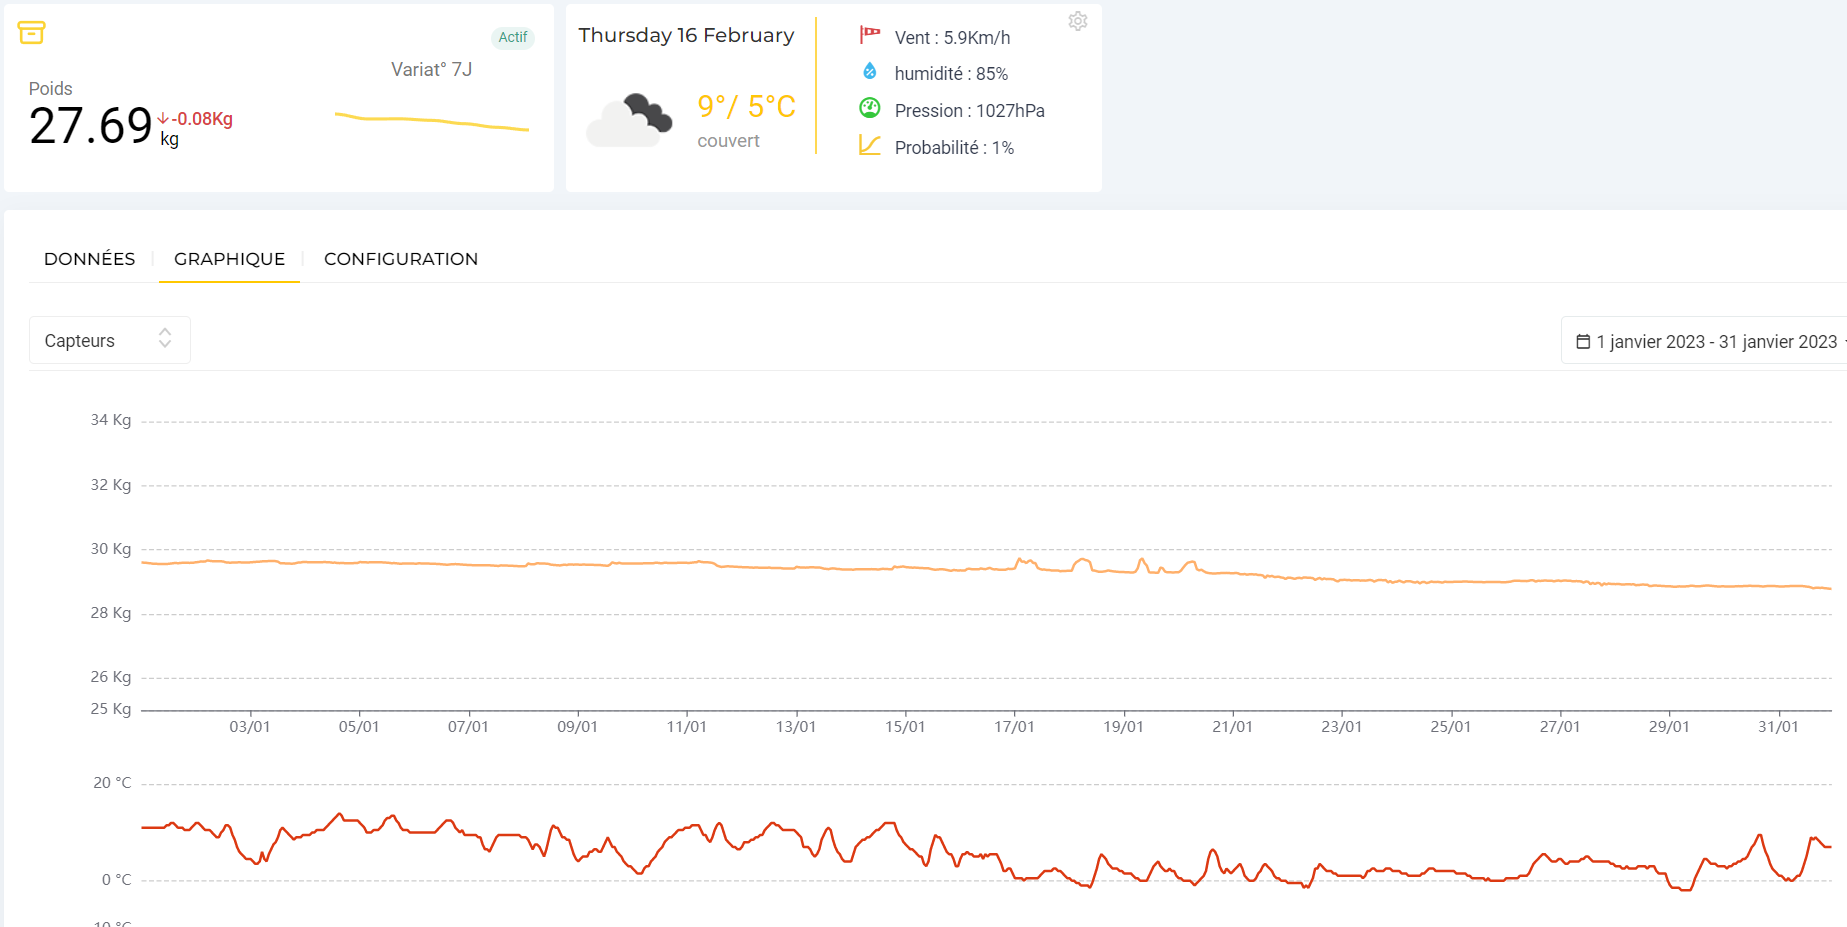
Task: Switch to the DONNÉES tab
Action: [x=90, y=259]
